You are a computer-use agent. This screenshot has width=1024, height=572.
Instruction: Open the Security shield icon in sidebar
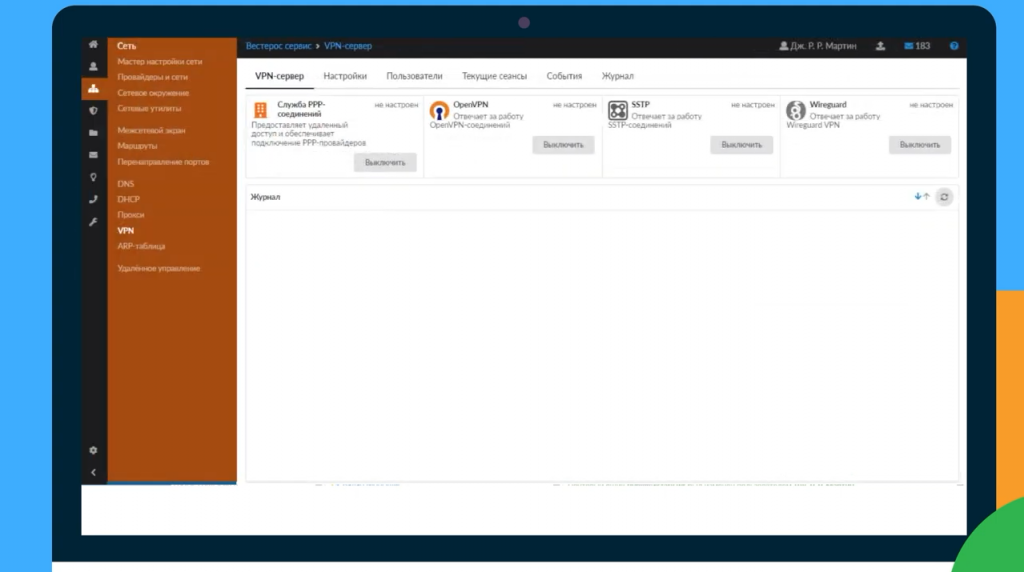point(93,111)
